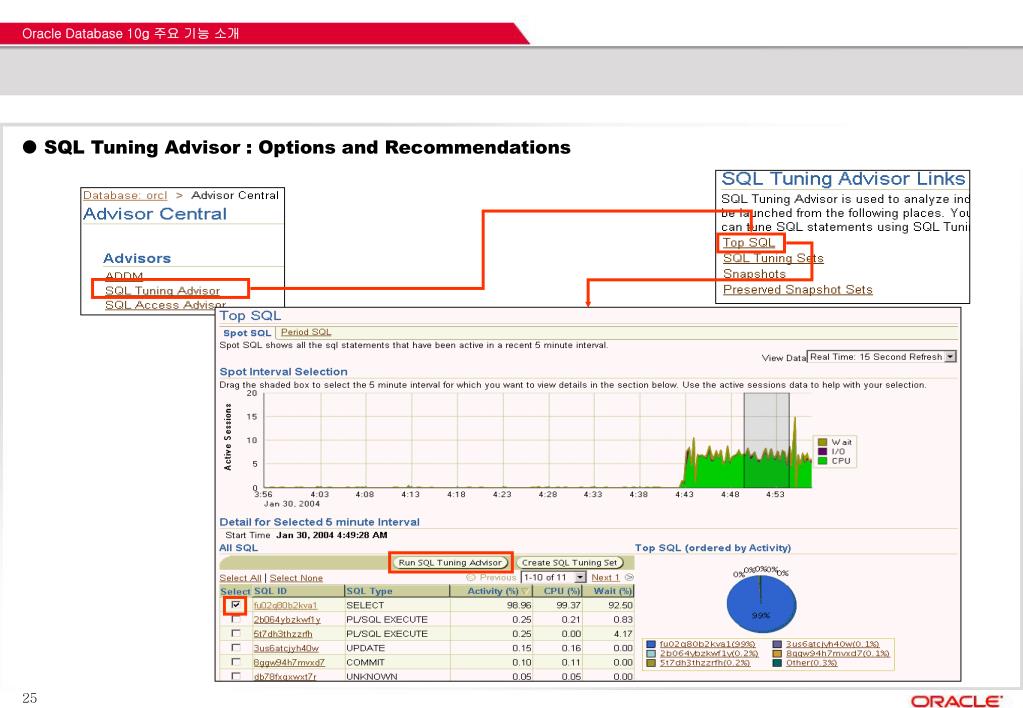The width and height of the screenshot is (1023, 708).
Task: Open the SQL Tuning Sets link
Action: [773, 258]
